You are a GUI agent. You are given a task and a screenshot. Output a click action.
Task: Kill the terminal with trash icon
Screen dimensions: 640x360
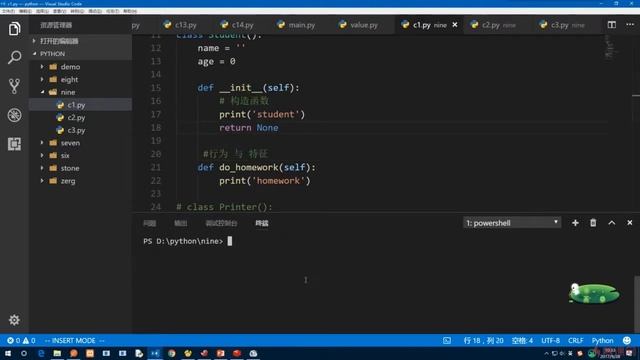coord(593,223)
